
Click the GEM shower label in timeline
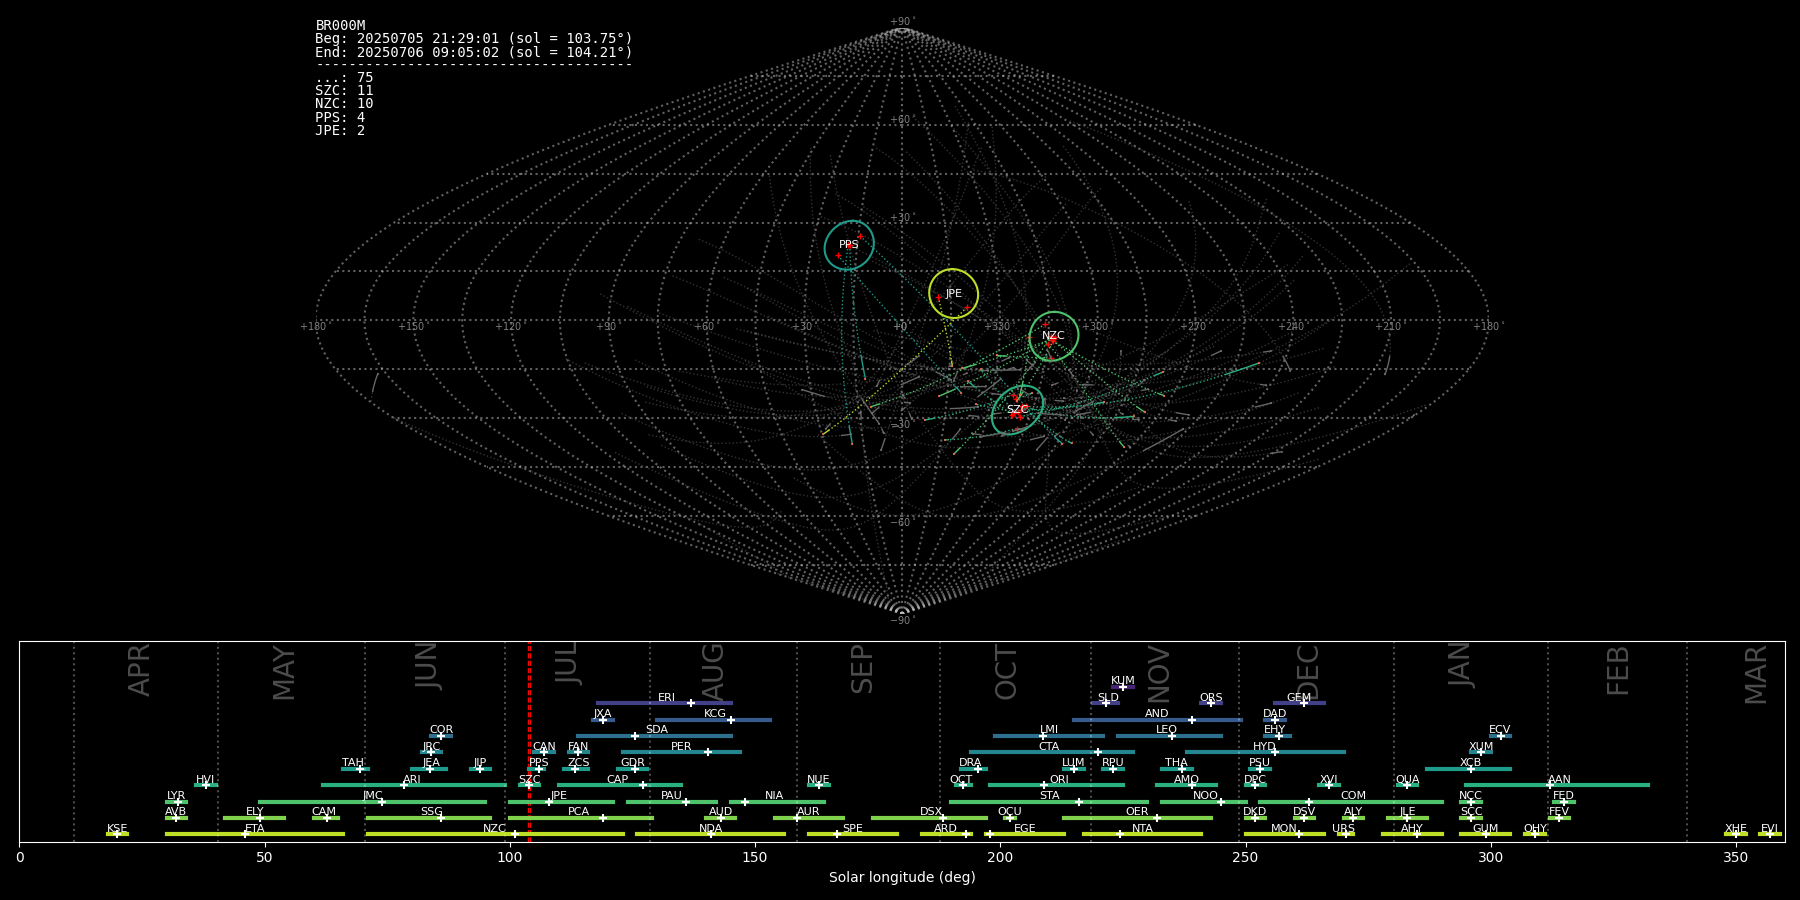[1299, 698]
